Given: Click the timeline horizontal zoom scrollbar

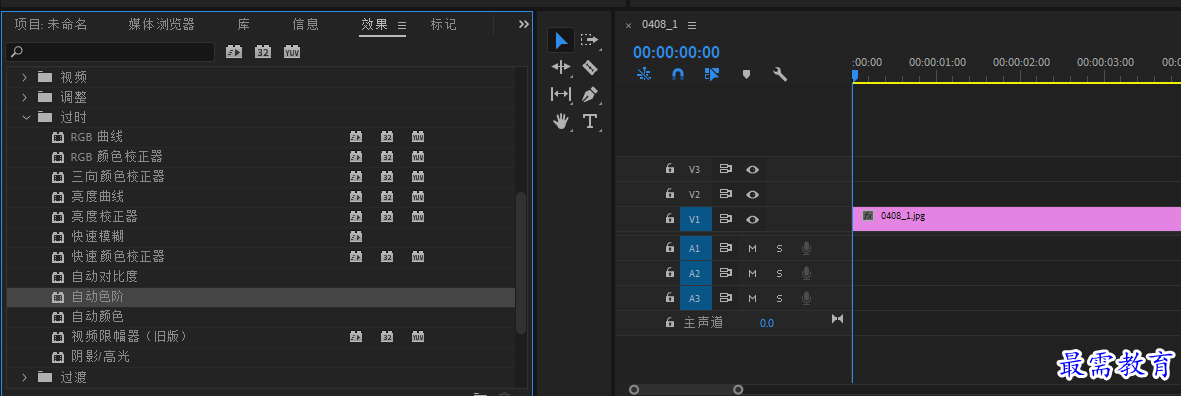Looking at the screenshot, I should point(686,389).
